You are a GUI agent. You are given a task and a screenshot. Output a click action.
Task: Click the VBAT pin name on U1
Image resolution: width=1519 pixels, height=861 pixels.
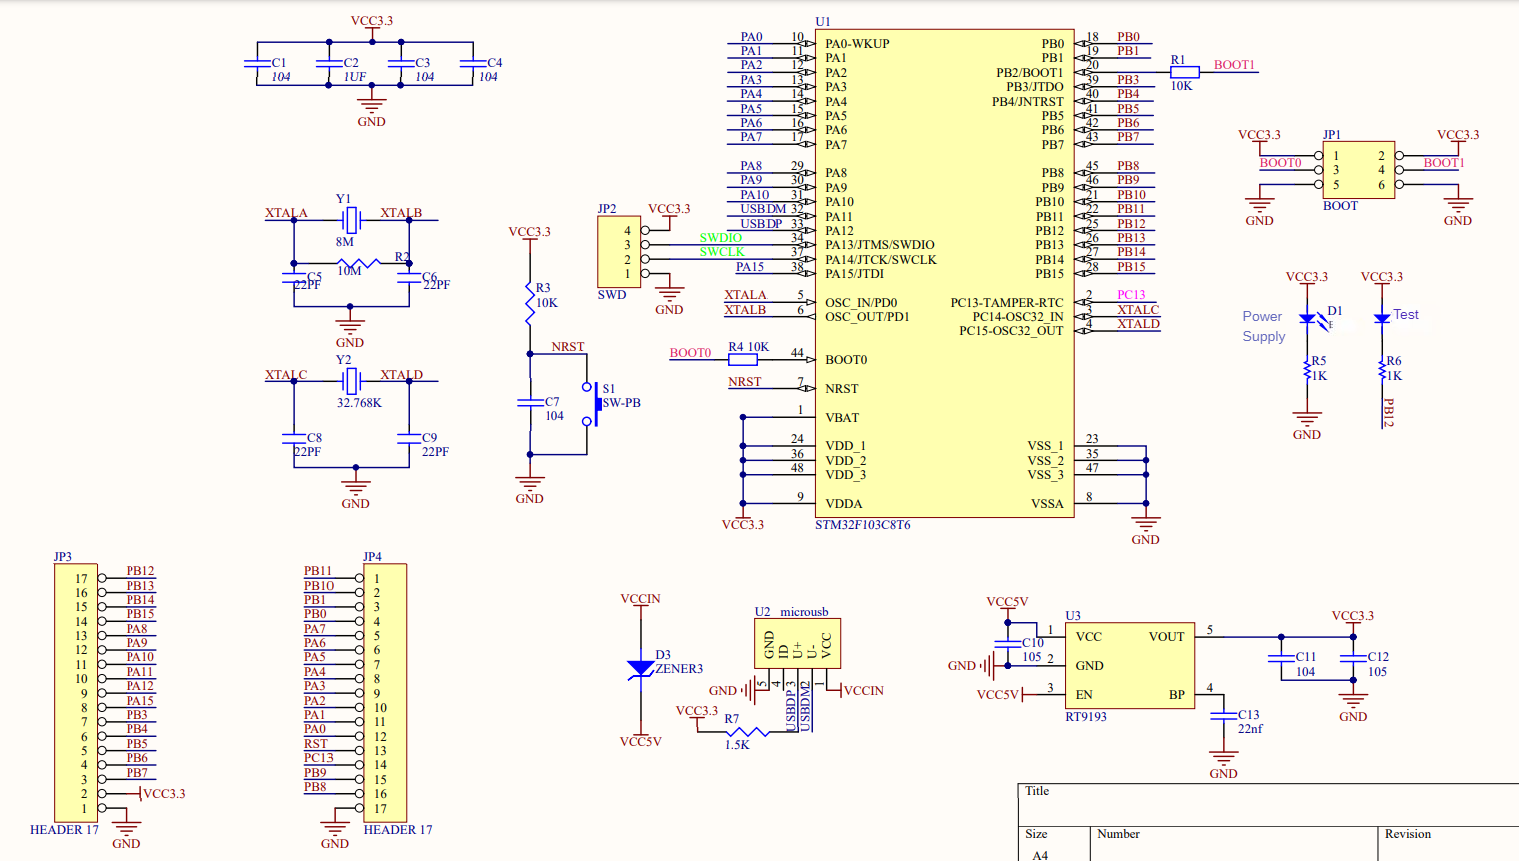[x=842, y=418]
